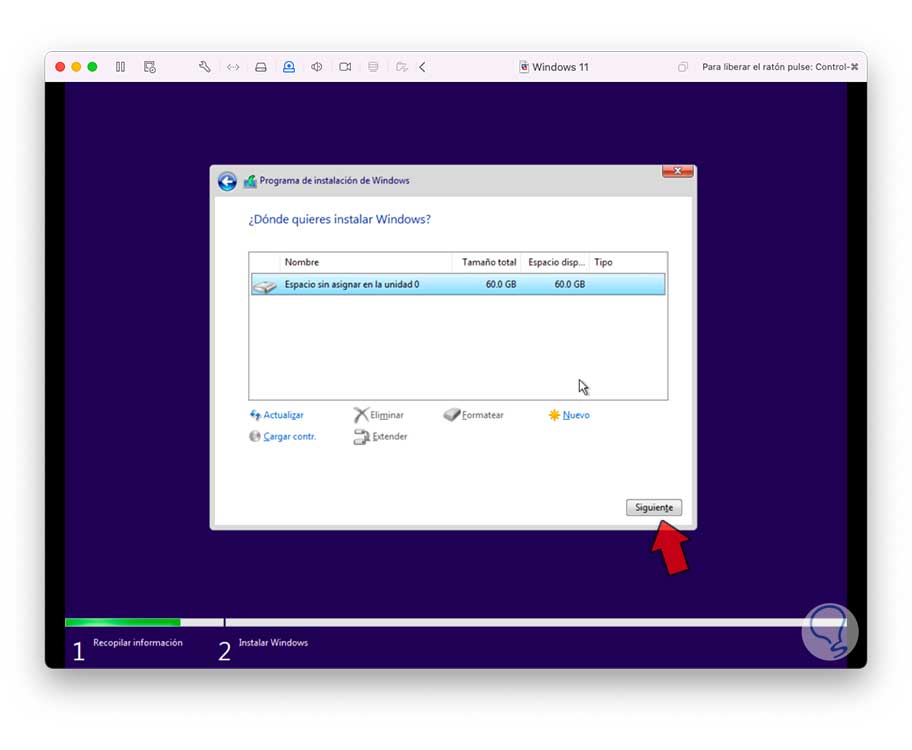
Task: Pause the virtual machine
Action: (x=120, y=67)
